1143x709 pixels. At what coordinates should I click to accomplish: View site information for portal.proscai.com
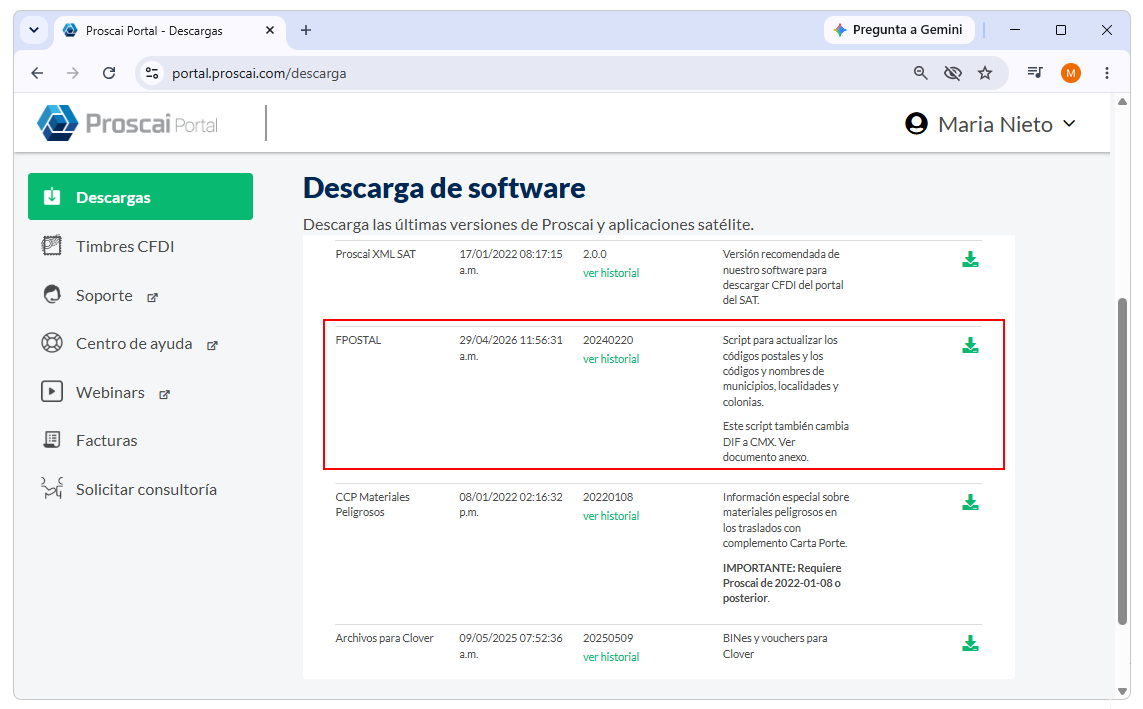[152, 73]
